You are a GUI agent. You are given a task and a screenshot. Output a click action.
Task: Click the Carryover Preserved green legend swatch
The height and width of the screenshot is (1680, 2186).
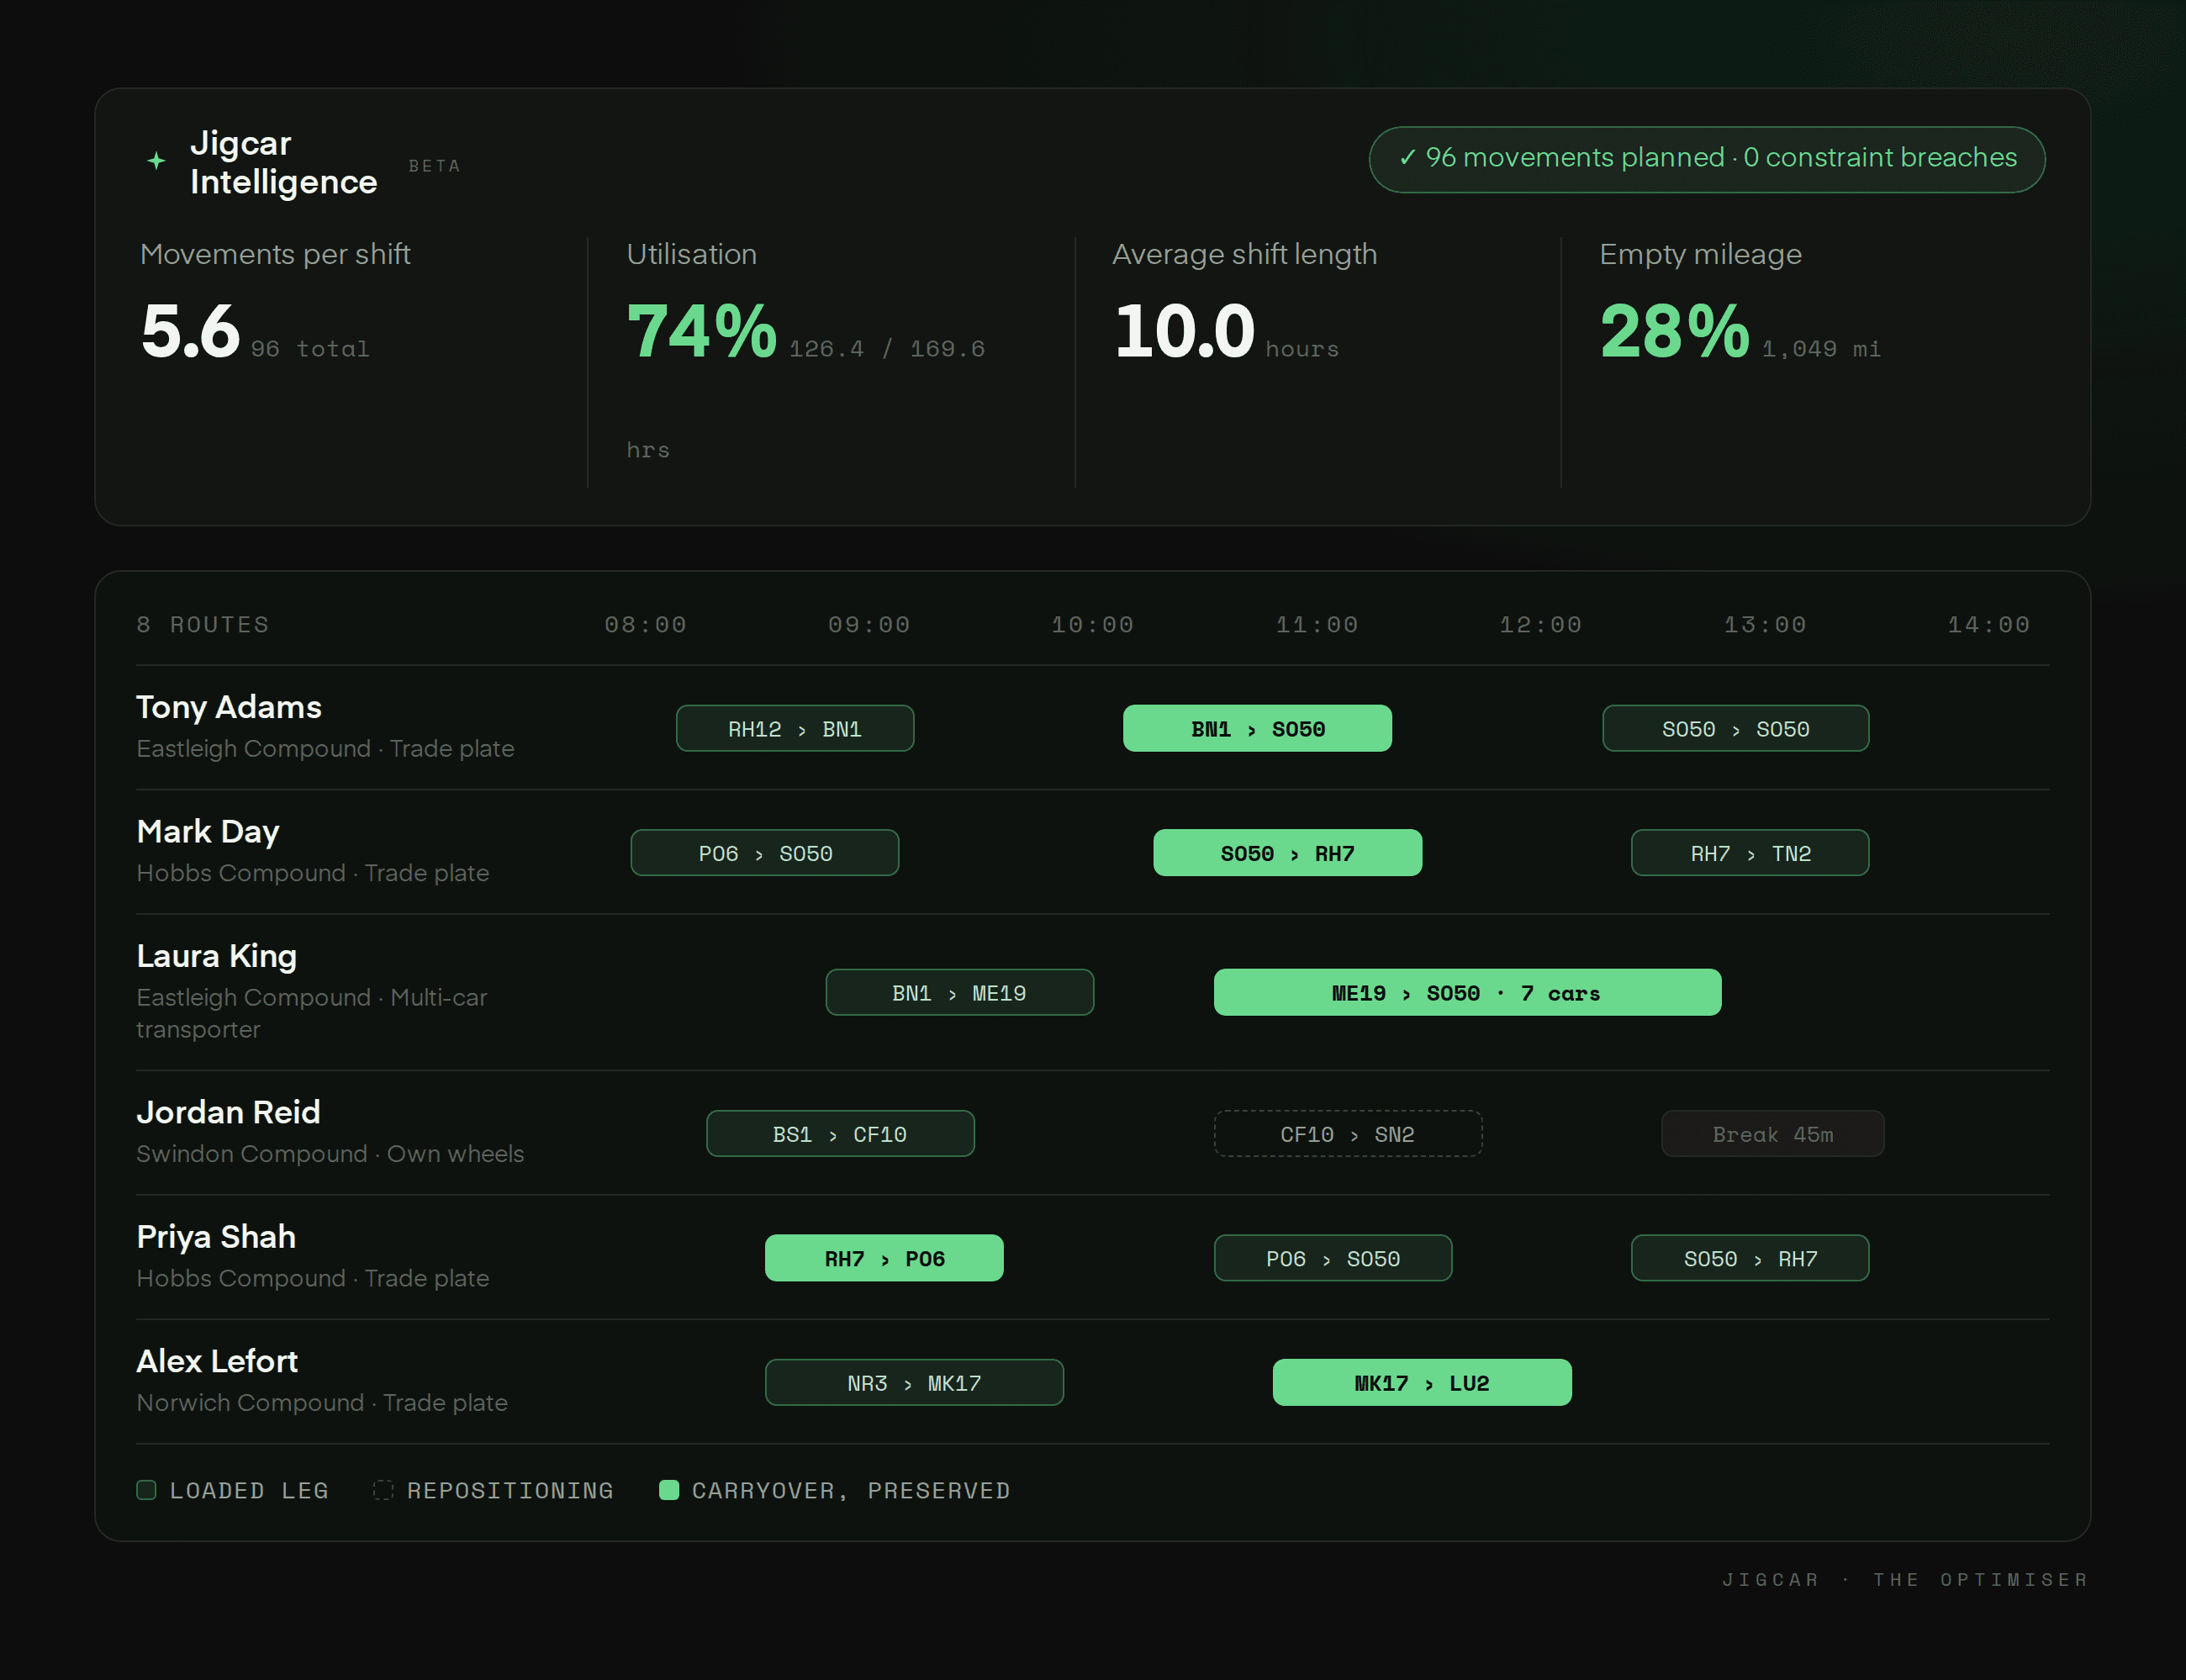[669, 1490]
